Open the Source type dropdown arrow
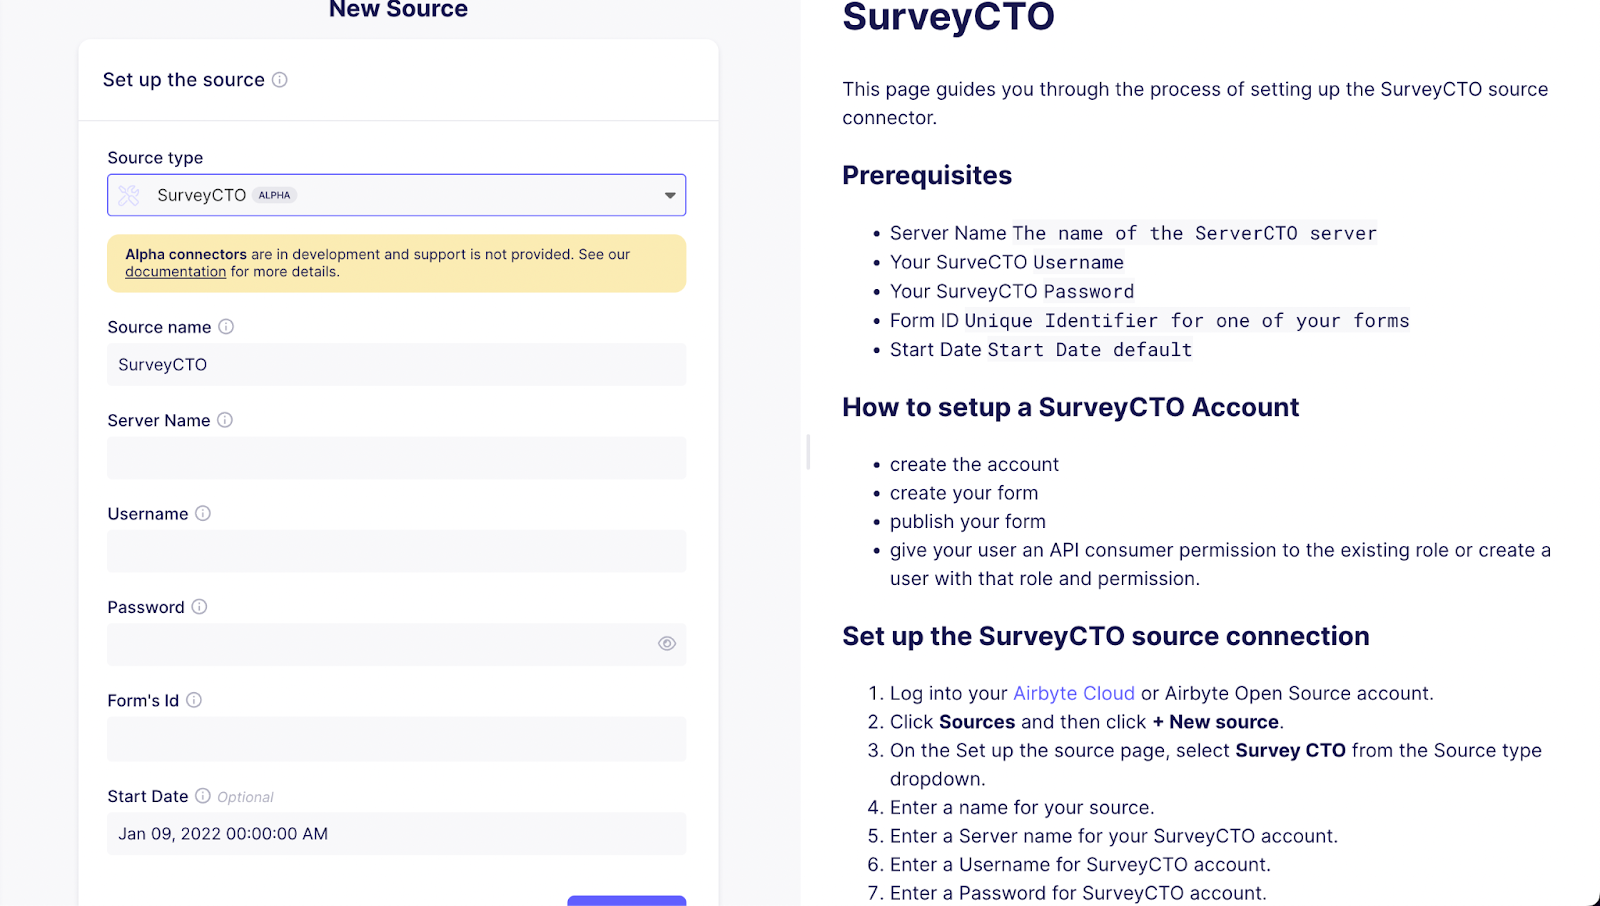Screen dimensions: 1600x906 [670, 195]
